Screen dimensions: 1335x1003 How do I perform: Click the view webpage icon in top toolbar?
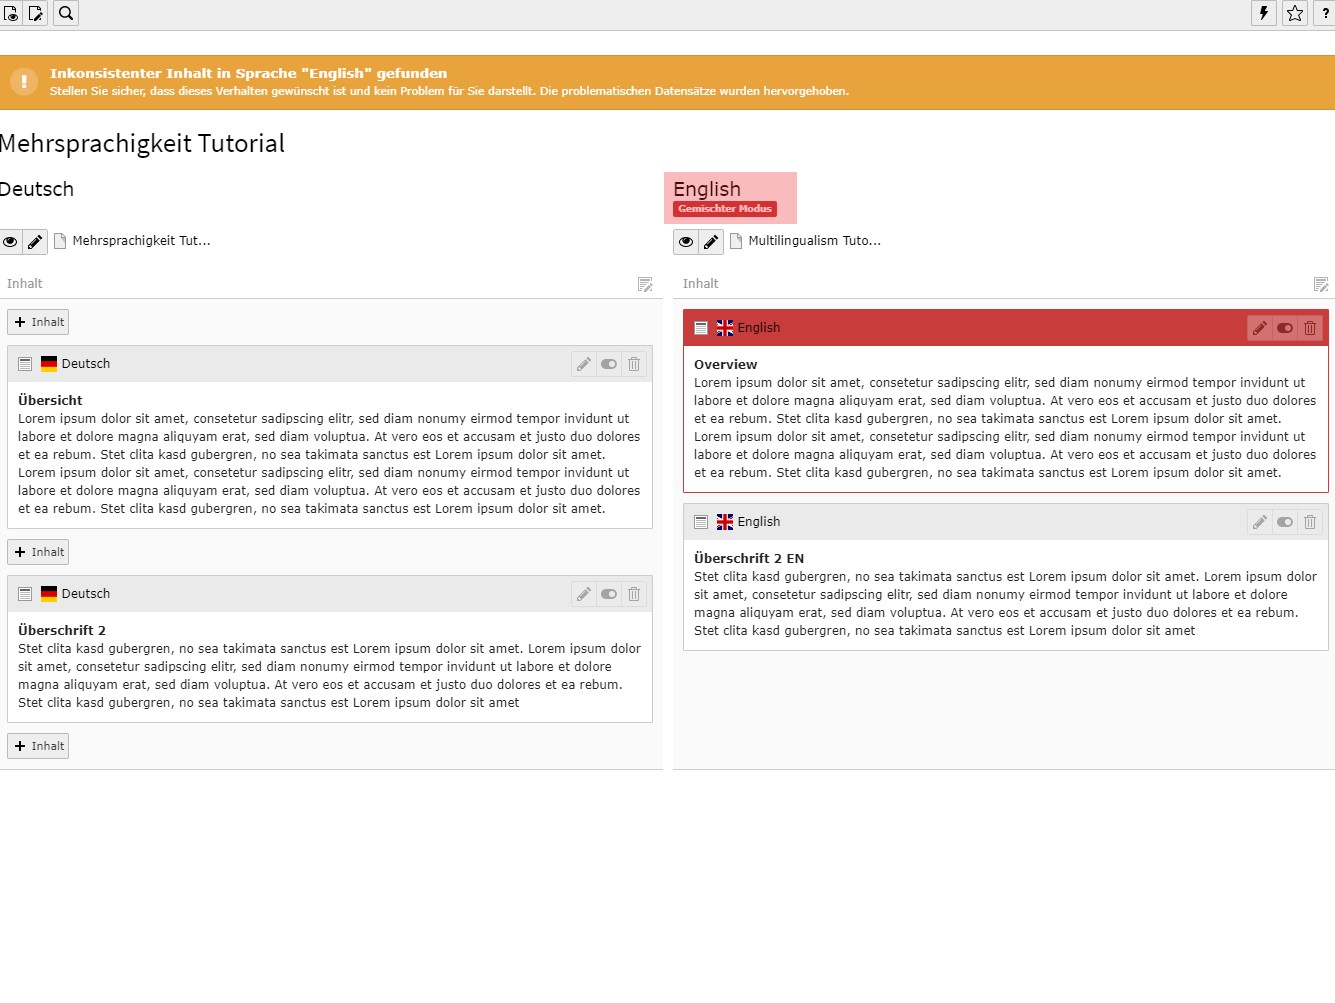[11, 14]
